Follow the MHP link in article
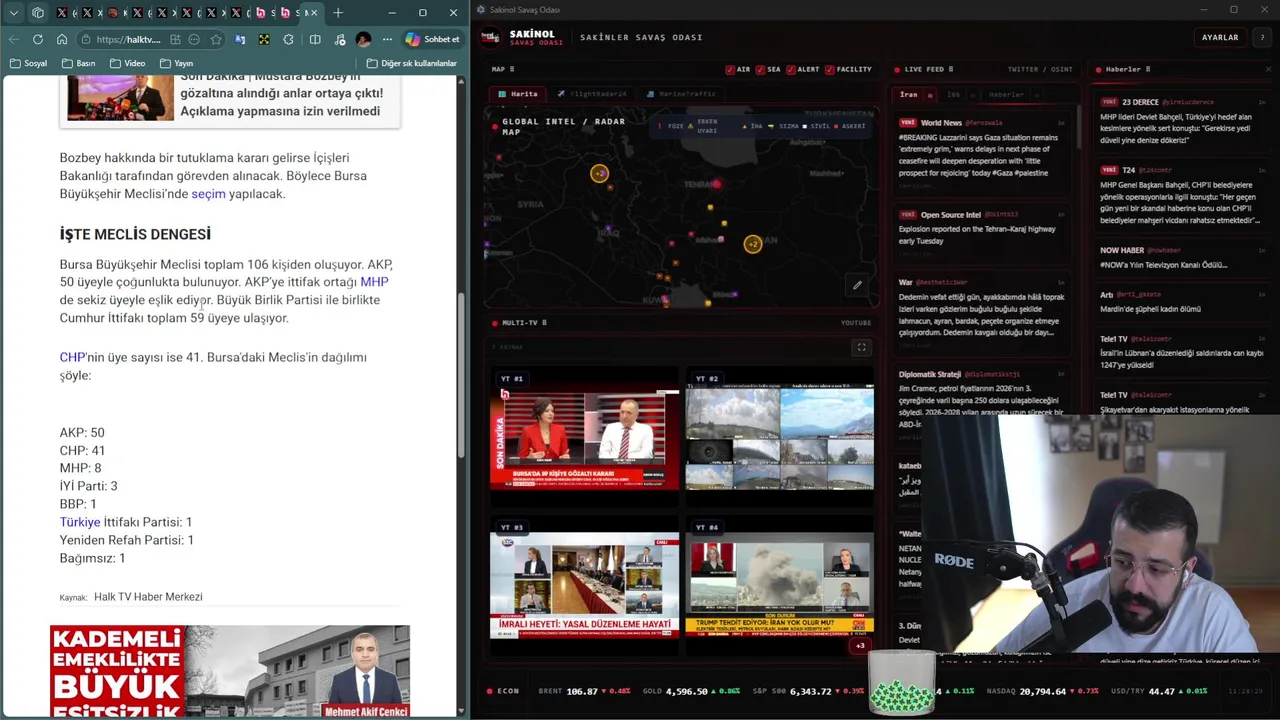 (374, 282)
